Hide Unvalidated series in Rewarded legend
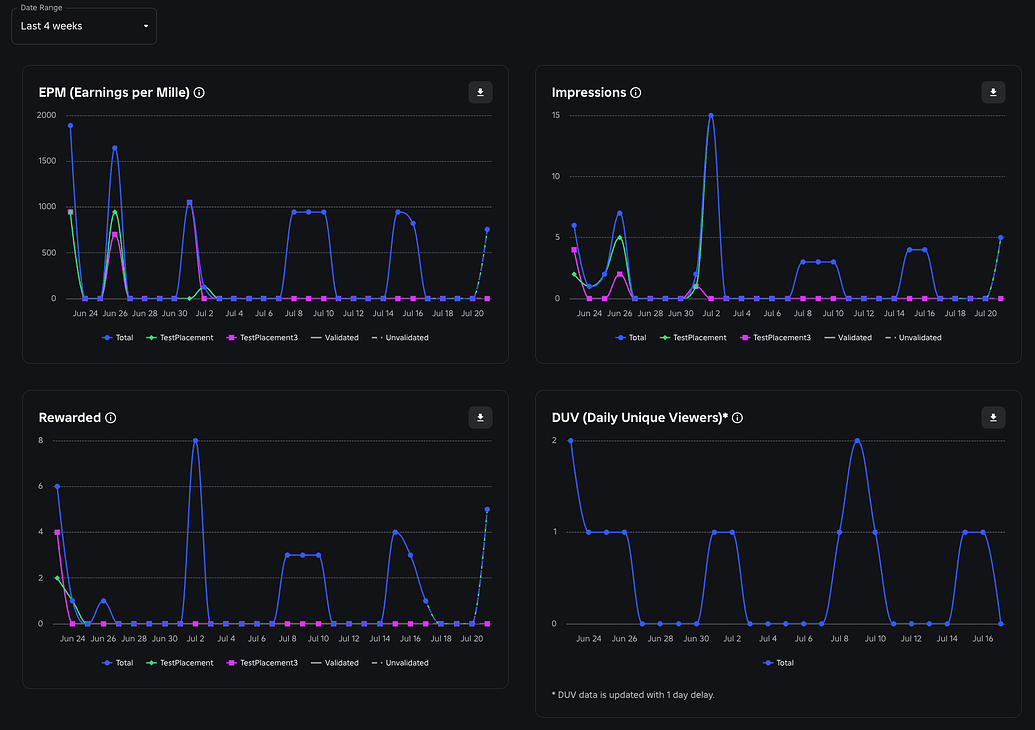 pyautogui.click(x=400, y=663)
